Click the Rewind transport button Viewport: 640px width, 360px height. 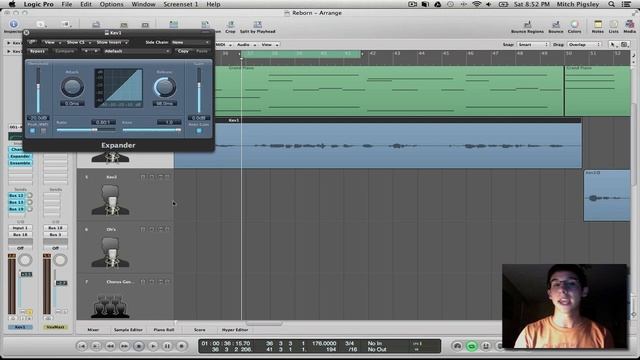110,346
